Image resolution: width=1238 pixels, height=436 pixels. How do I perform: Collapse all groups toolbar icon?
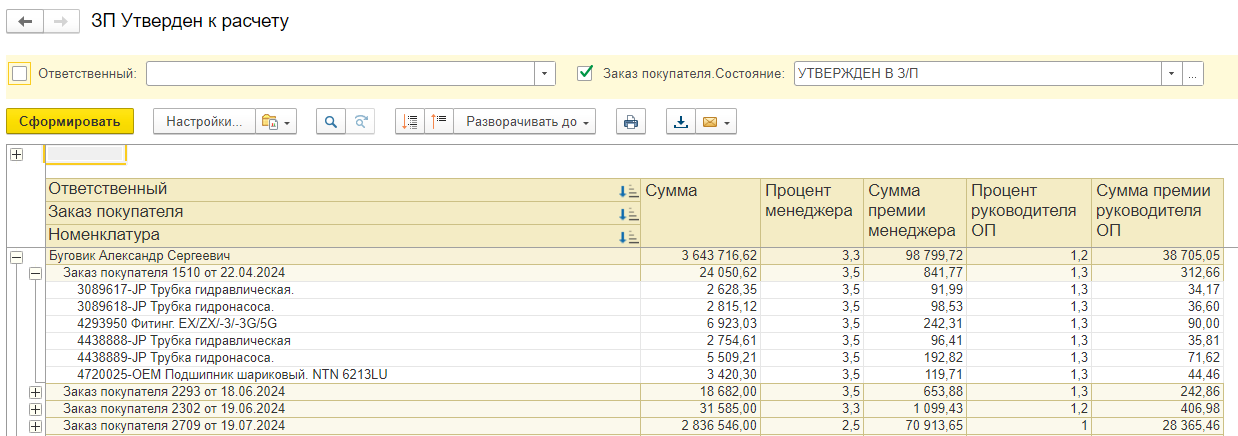coord(409,122)
